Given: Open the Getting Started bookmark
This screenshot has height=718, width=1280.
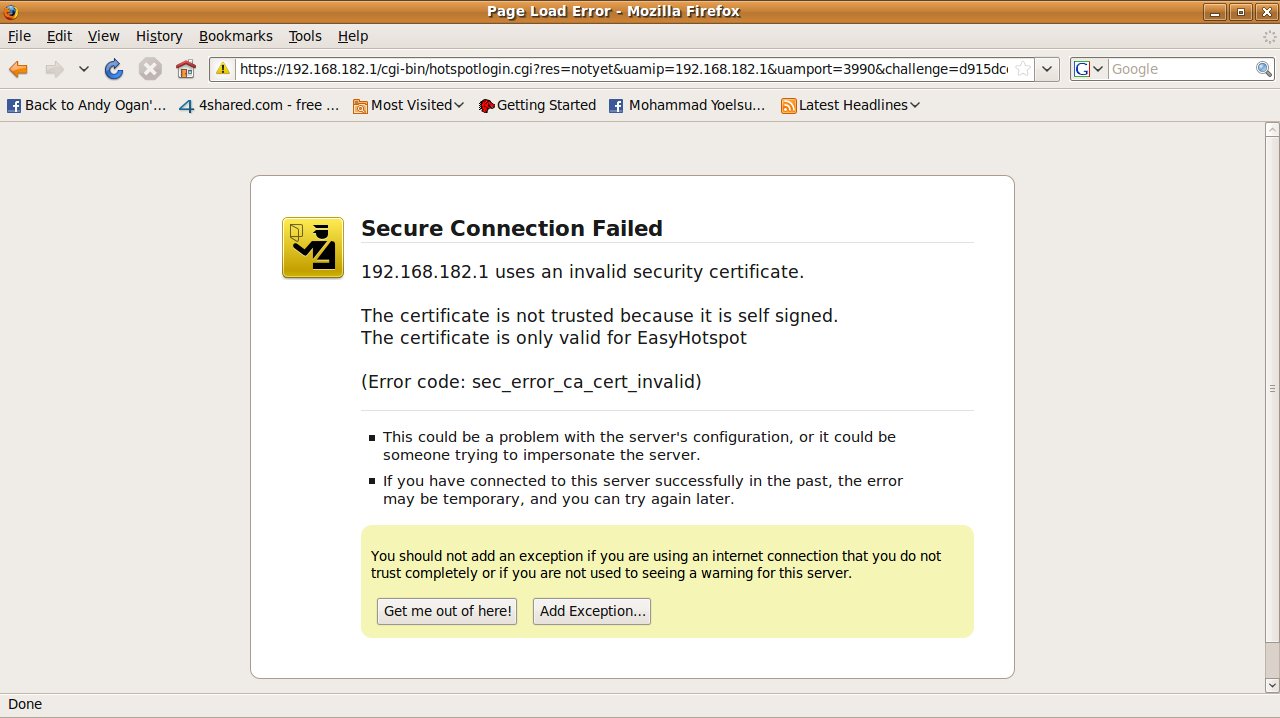Looking at the screenshot, I should 537,105.
